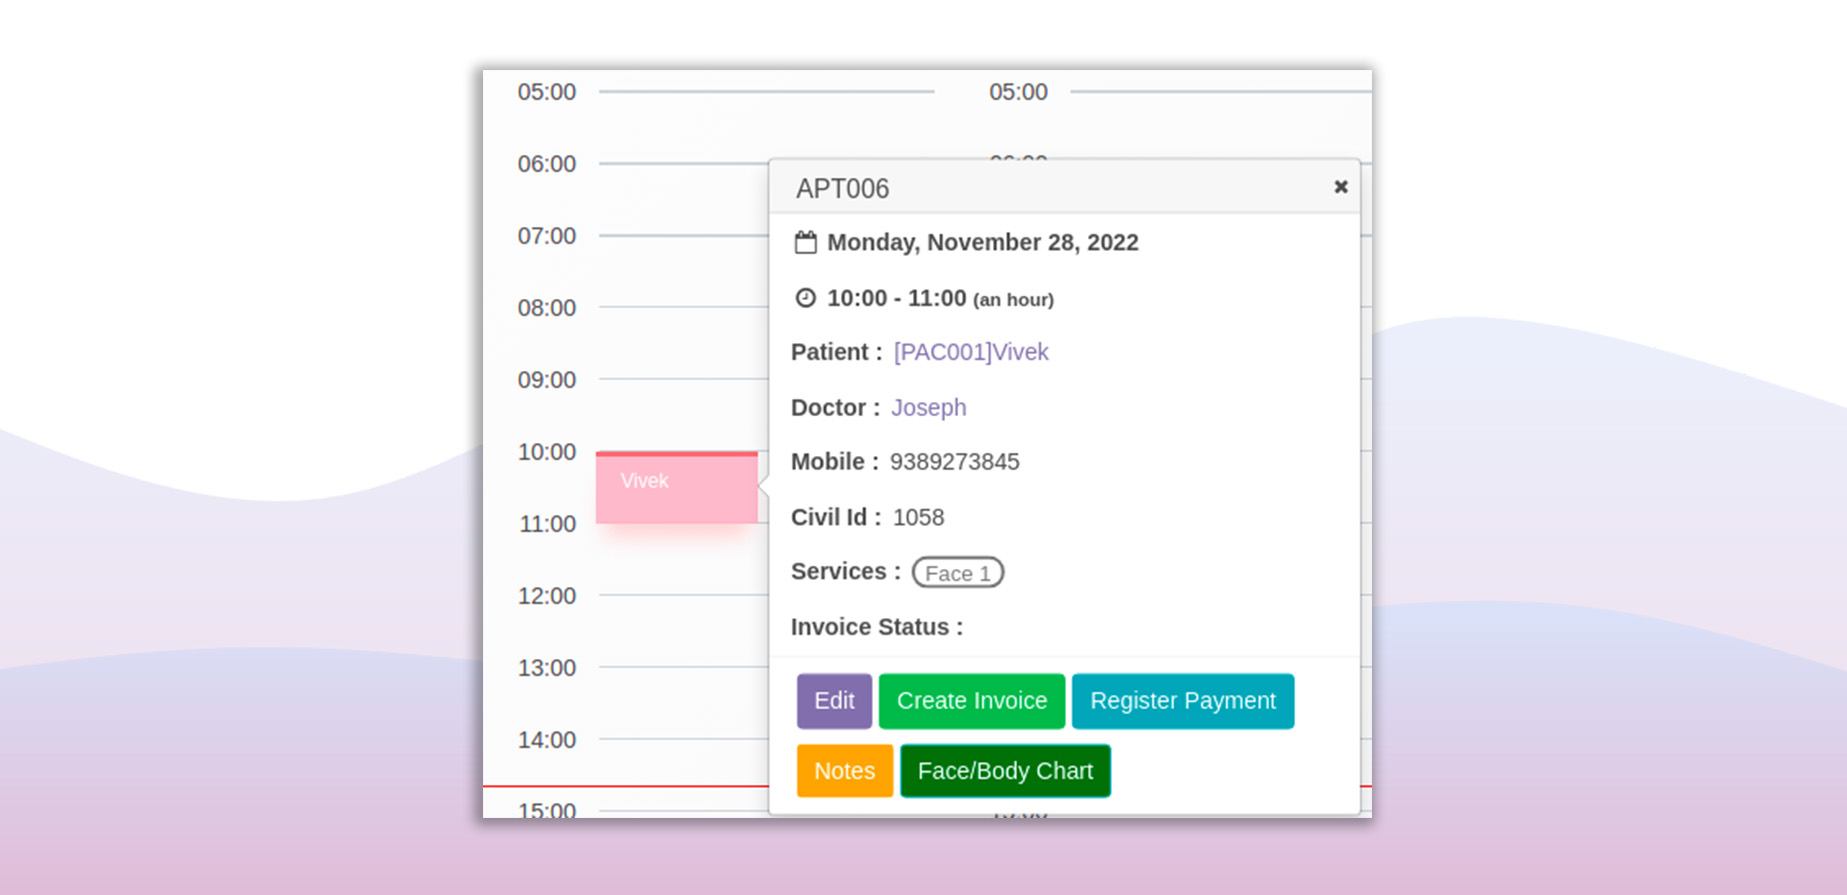1847x895 pixels.
Task: Click the 08:00 time slot row
Action: point(682,308)
